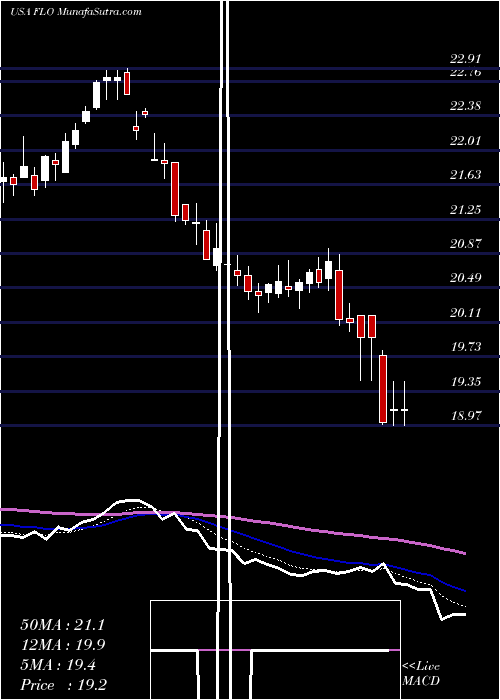Click the 18.97 price level label

click(466, 416)
